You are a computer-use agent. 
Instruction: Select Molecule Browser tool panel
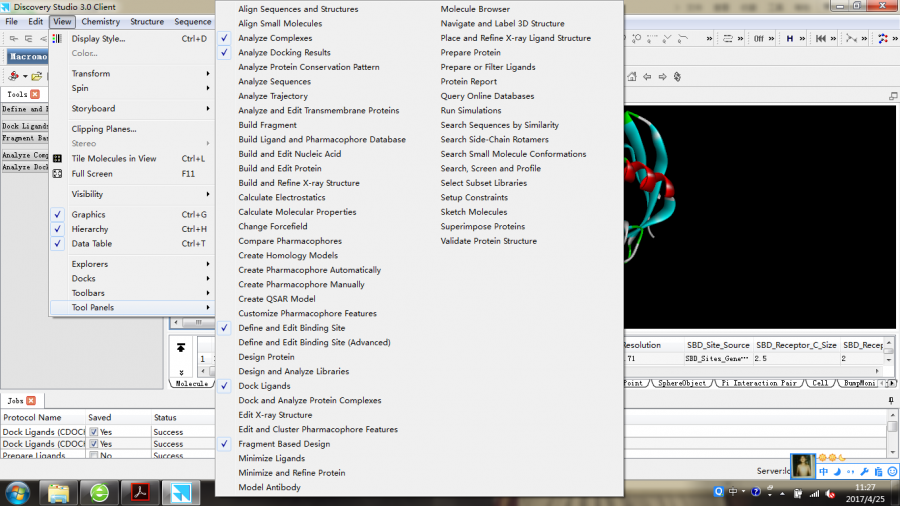[475, 9]
